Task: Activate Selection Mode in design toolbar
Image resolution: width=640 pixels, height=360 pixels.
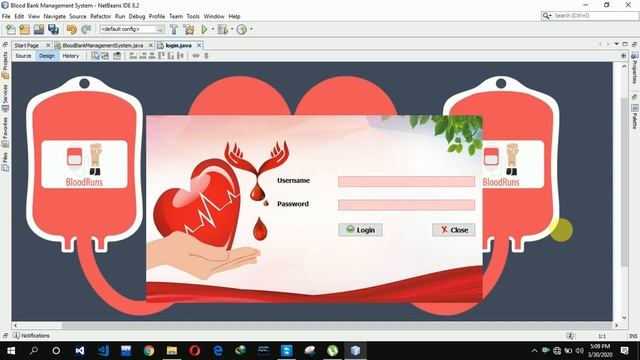Action: click(x=95, y=56)
